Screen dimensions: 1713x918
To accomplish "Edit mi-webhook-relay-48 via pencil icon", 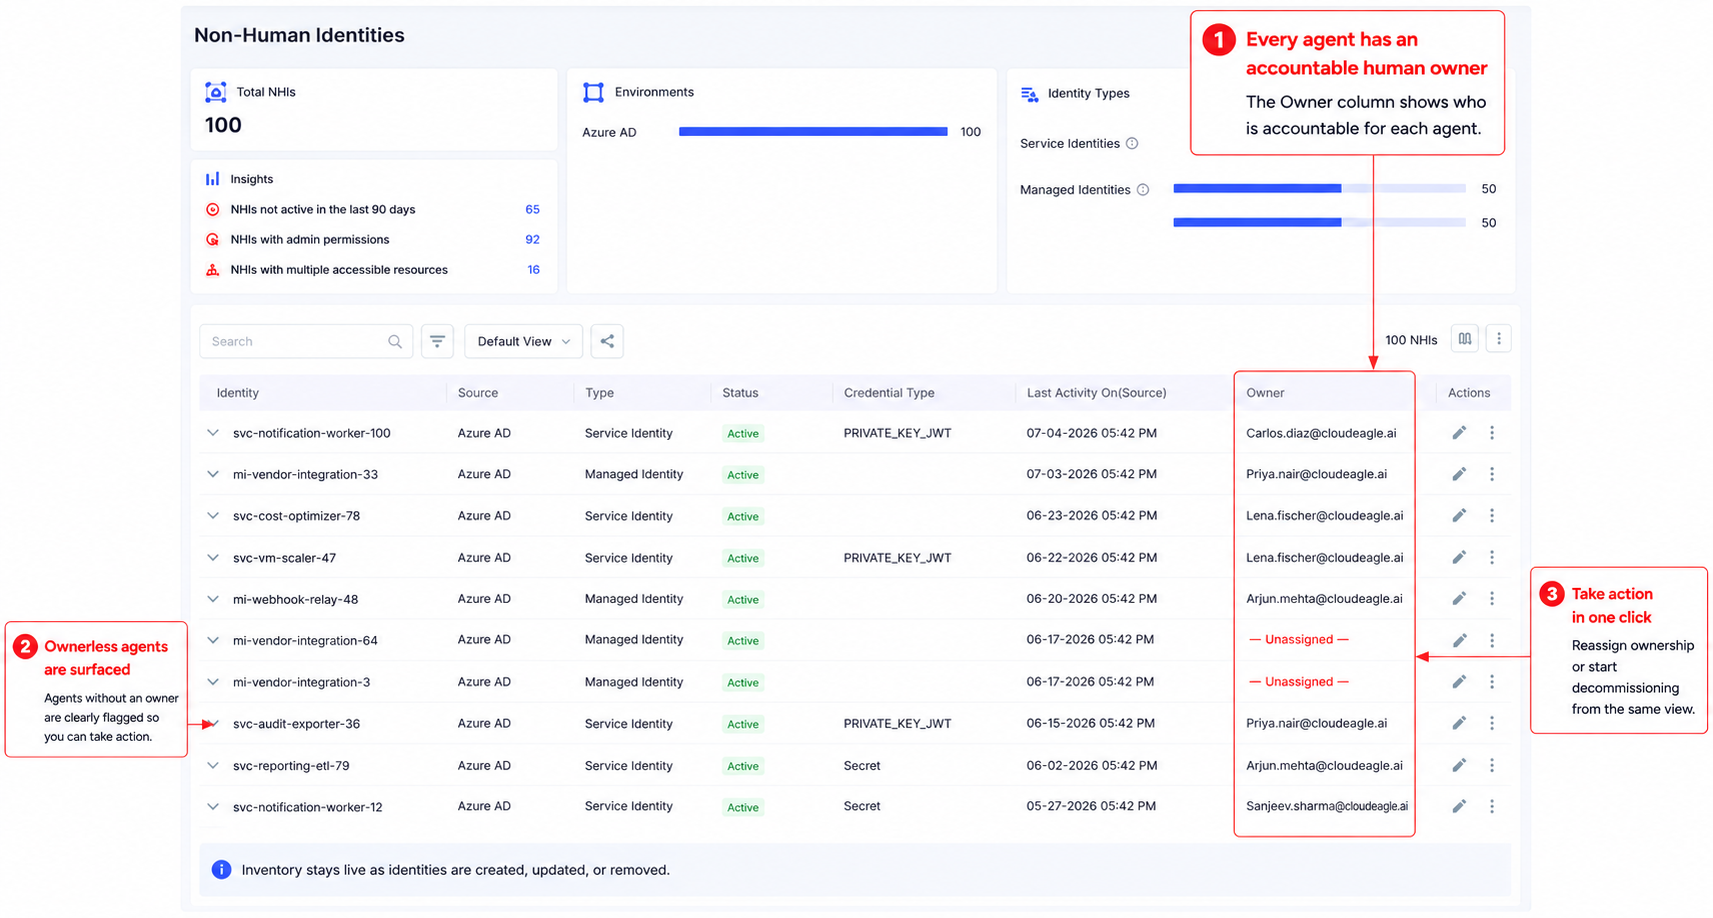I will tap(1459, 599).
